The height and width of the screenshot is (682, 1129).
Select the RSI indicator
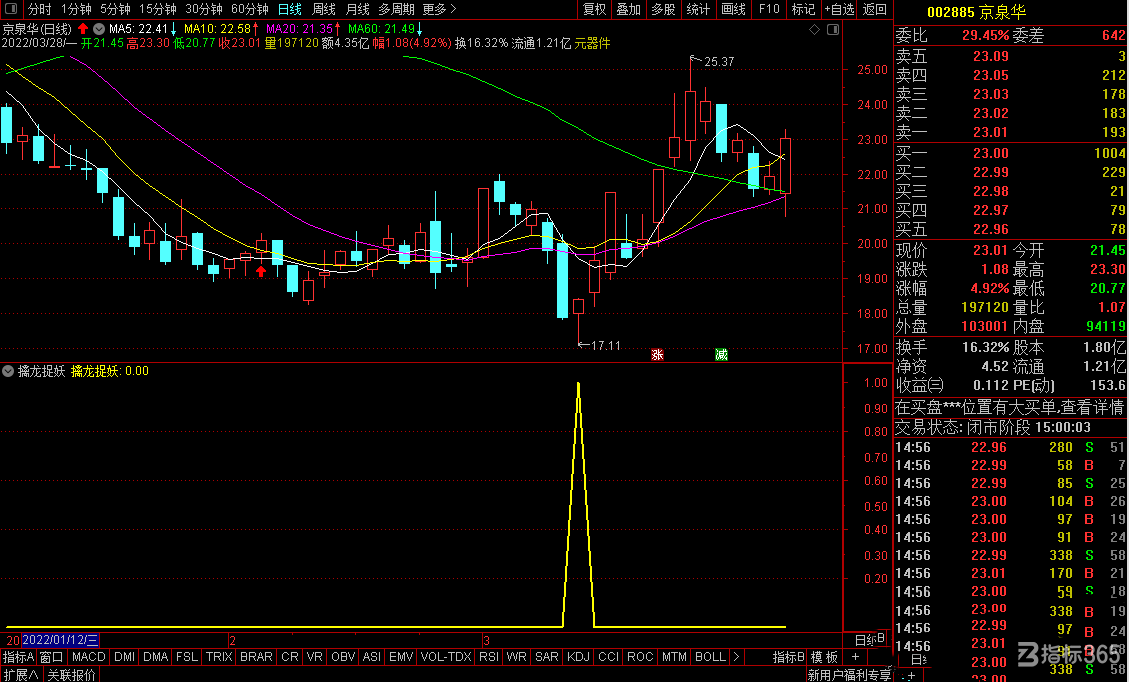pyautogui.click(x=489, y=657)
